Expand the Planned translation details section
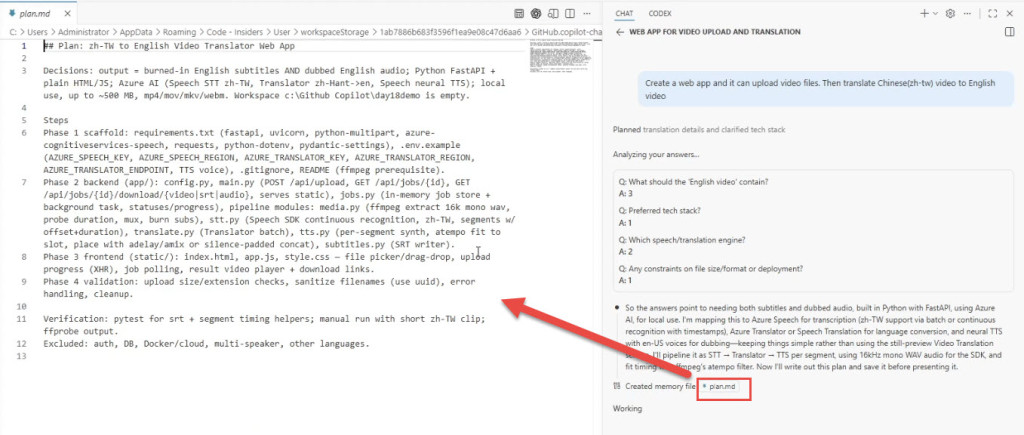 pyautogui.click(x=699, y=130)
